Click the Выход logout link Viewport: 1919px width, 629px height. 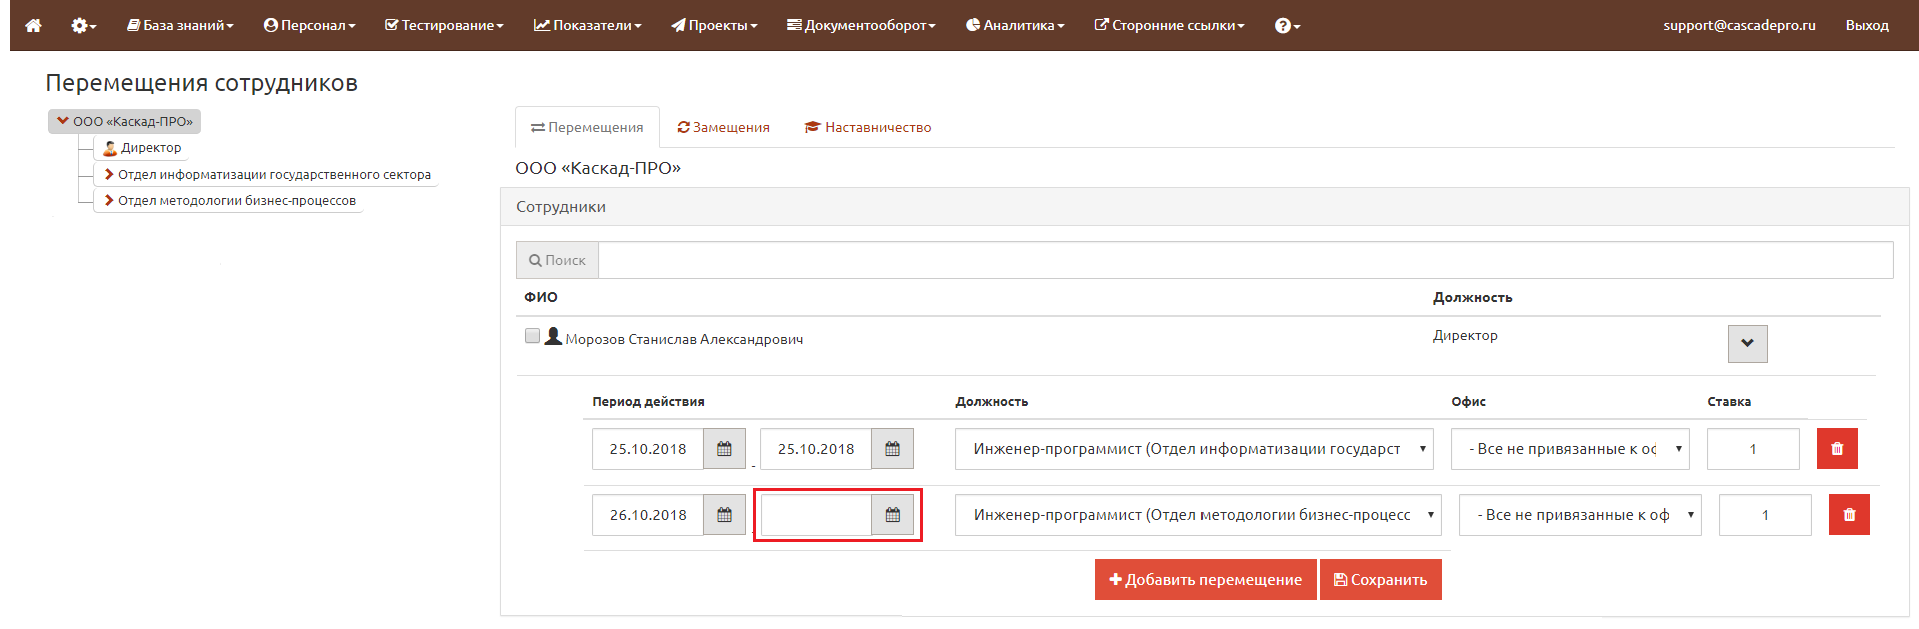1867,25
